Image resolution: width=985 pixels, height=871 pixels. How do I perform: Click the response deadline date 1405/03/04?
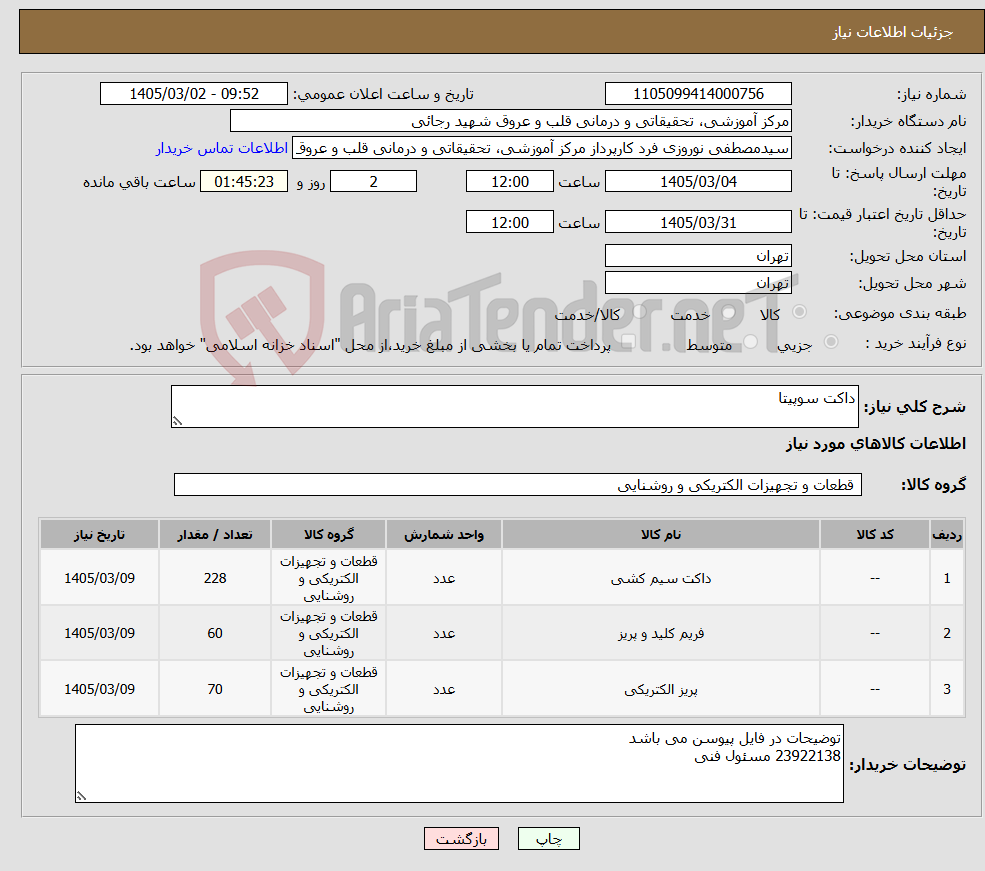click(698, 181)
